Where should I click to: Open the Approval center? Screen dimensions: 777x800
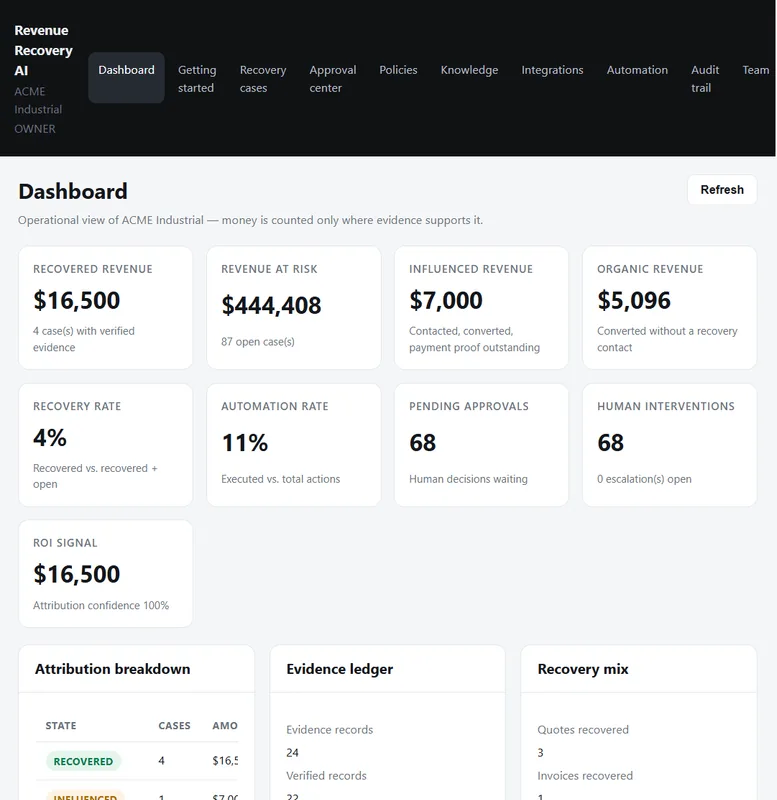333,79
